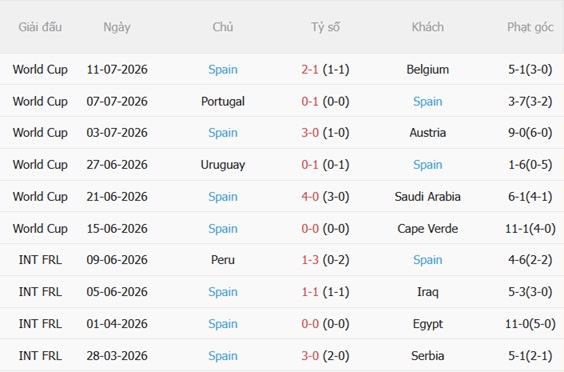Image resolution: width=564 pixels, height=372 pixels.
Task: Click the Phạt góc column header
Action: tap(530, 27)
